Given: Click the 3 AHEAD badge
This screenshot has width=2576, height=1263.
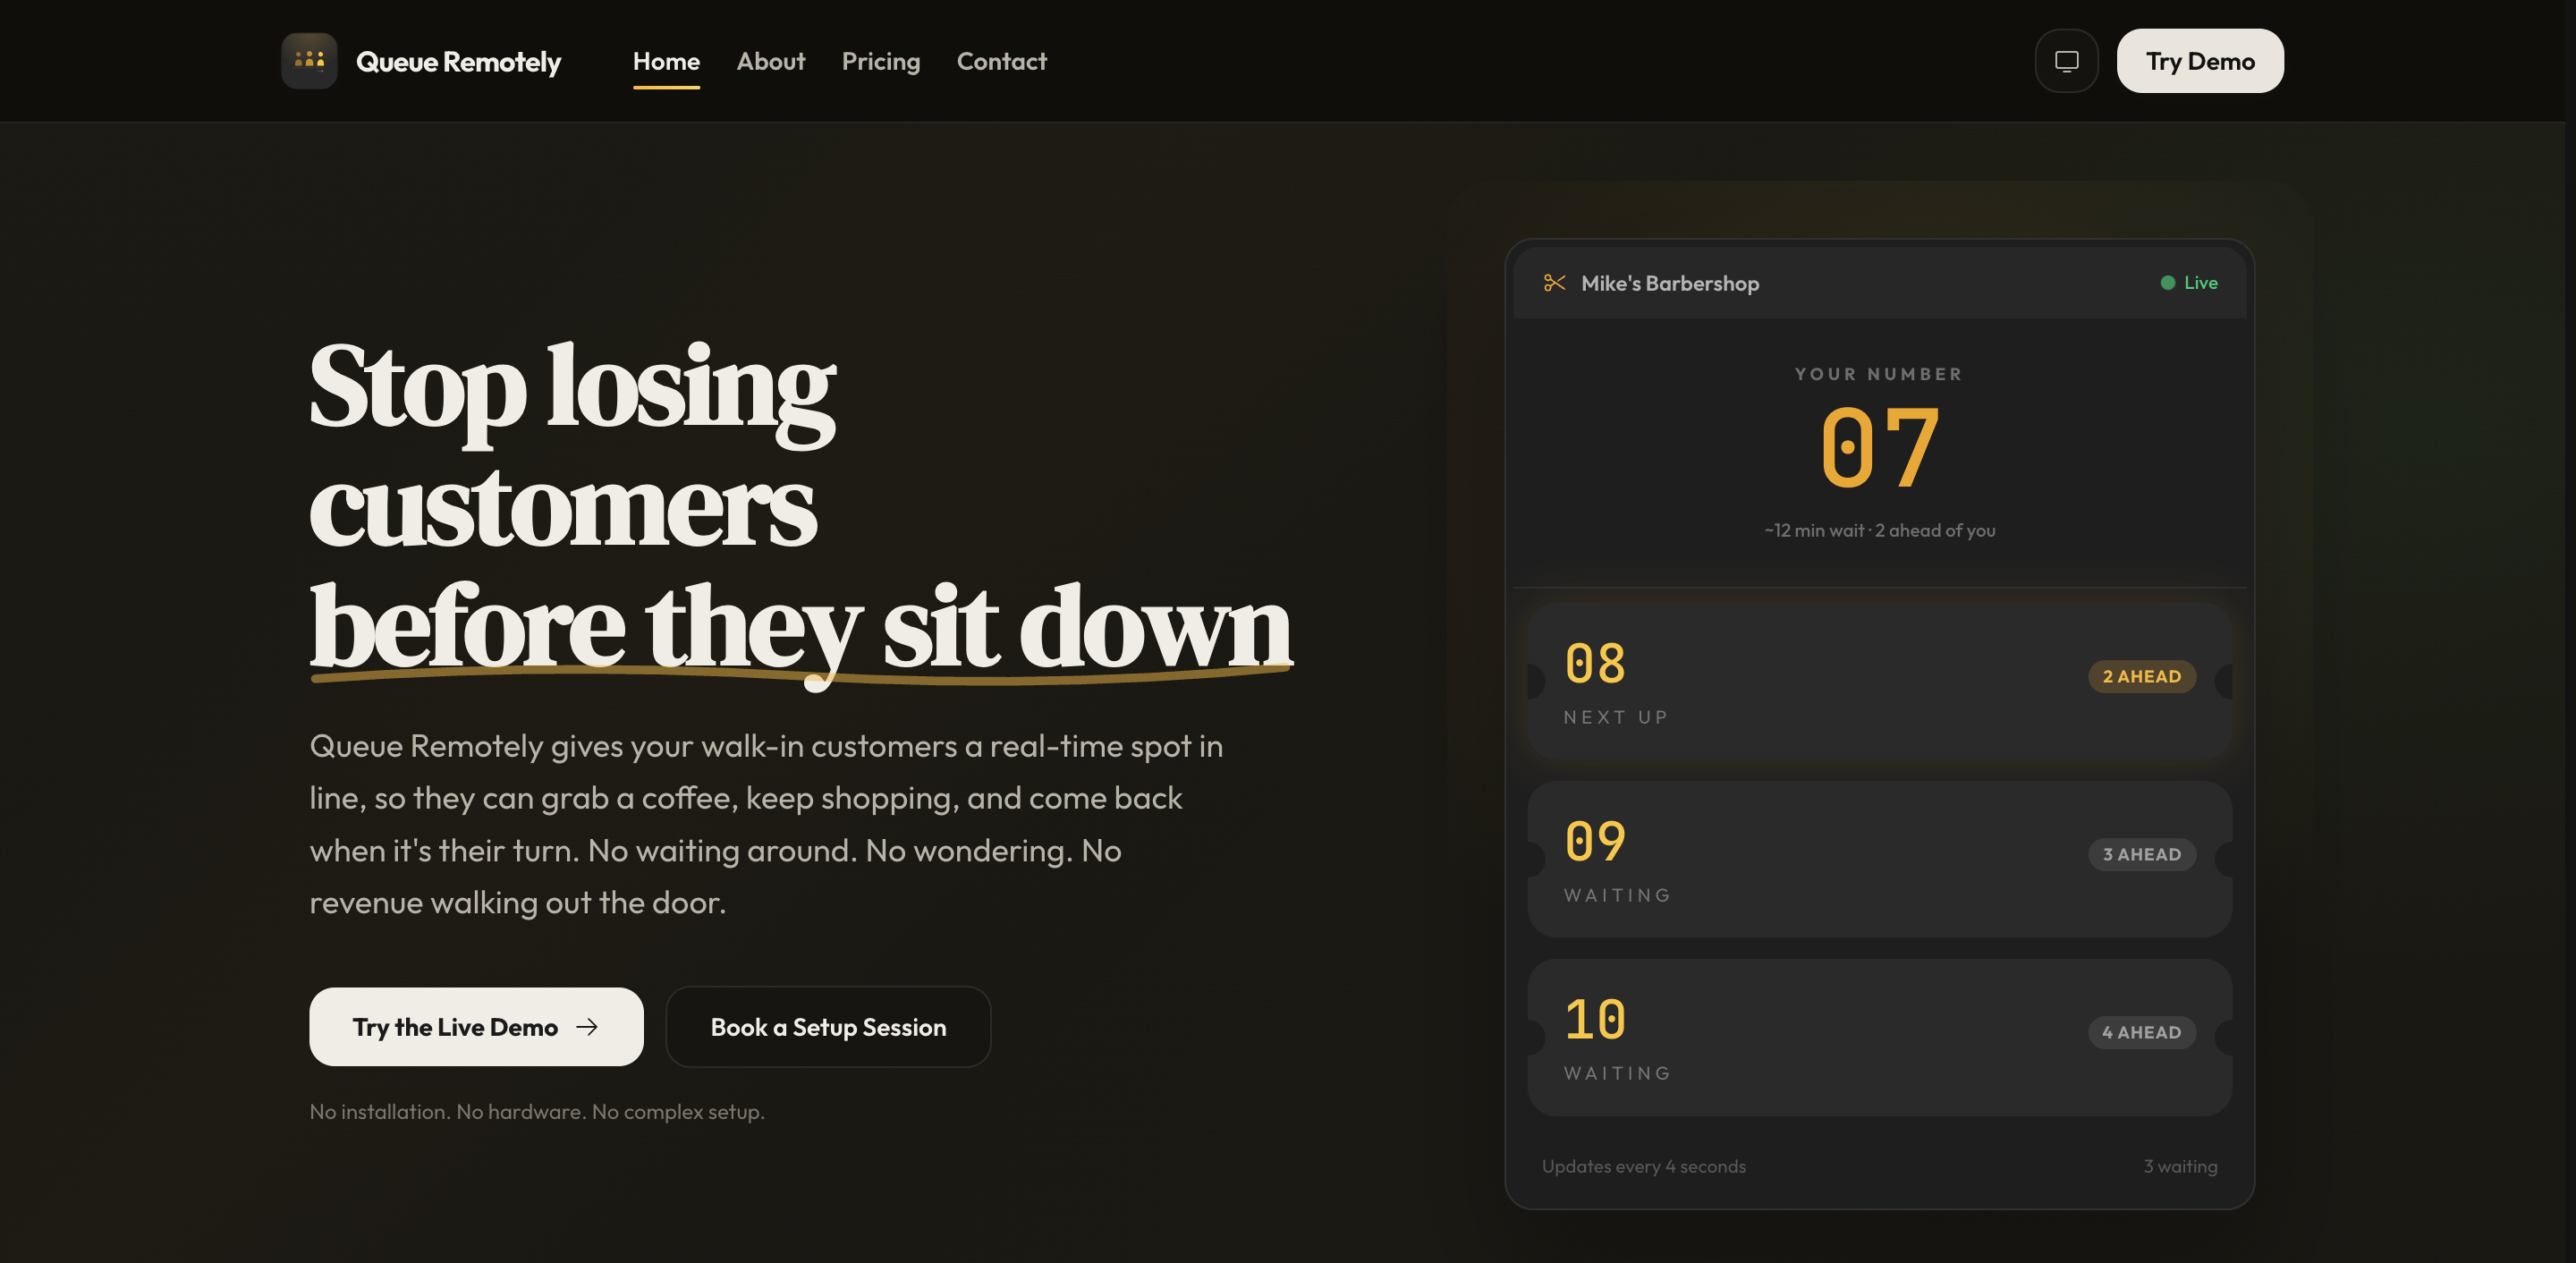Looking at the screenshot, I should tap(2141, 854).
